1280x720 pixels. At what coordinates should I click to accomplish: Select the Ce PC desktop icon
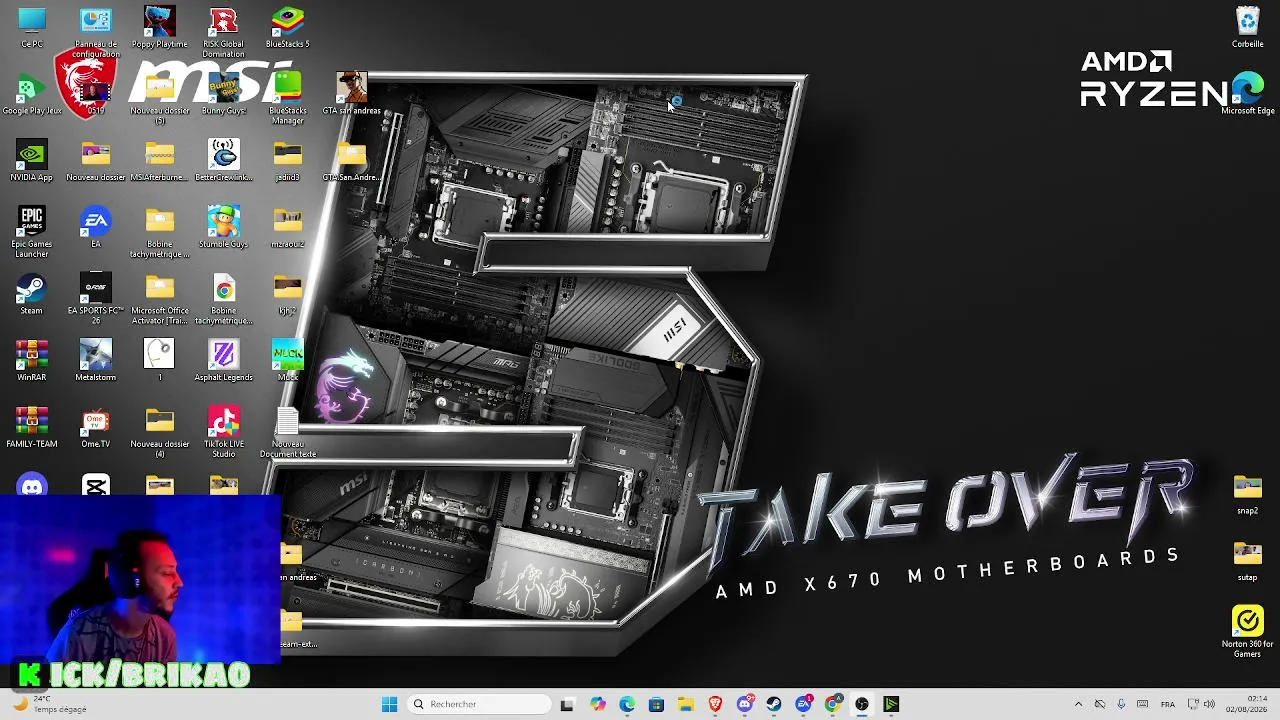point(32,27)
